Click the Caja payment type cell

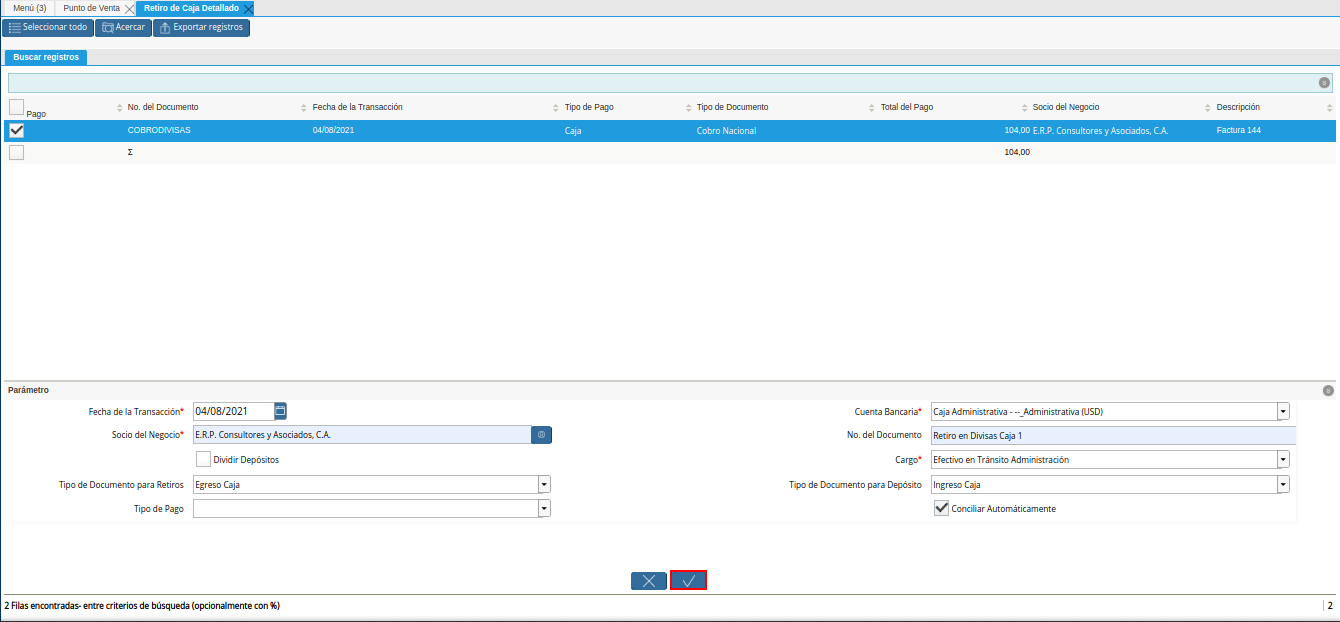coord(574,130)
